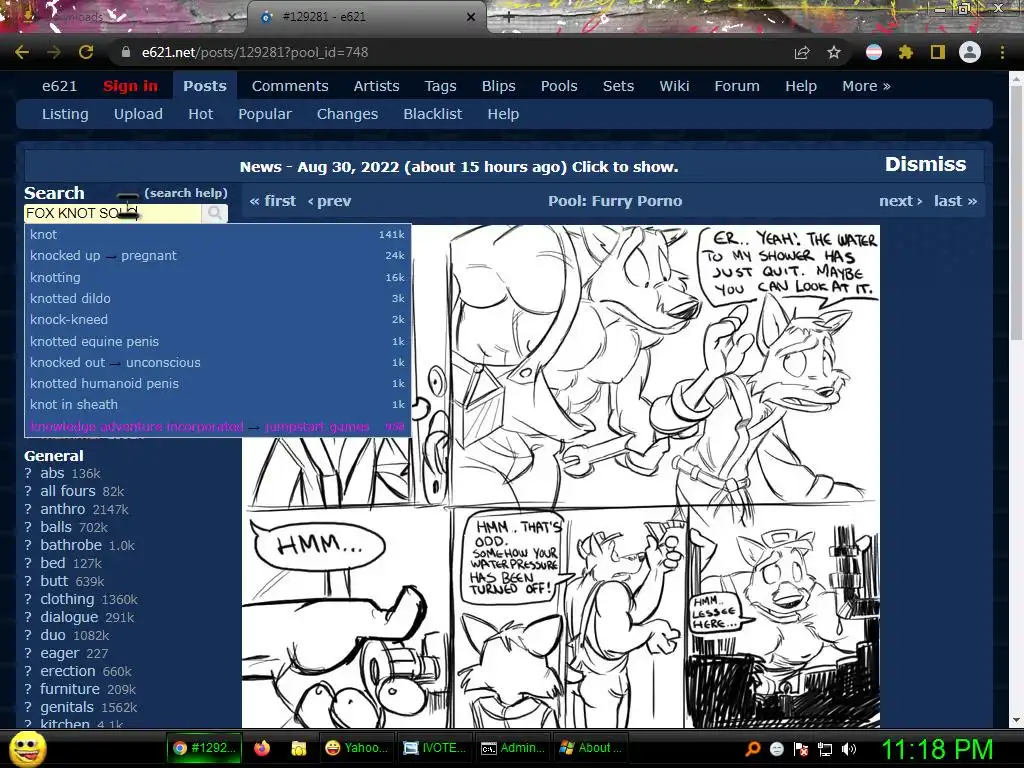Open Help in the Posts sub-menu
The image size is (1024, 768).
[x=503, y=114]
